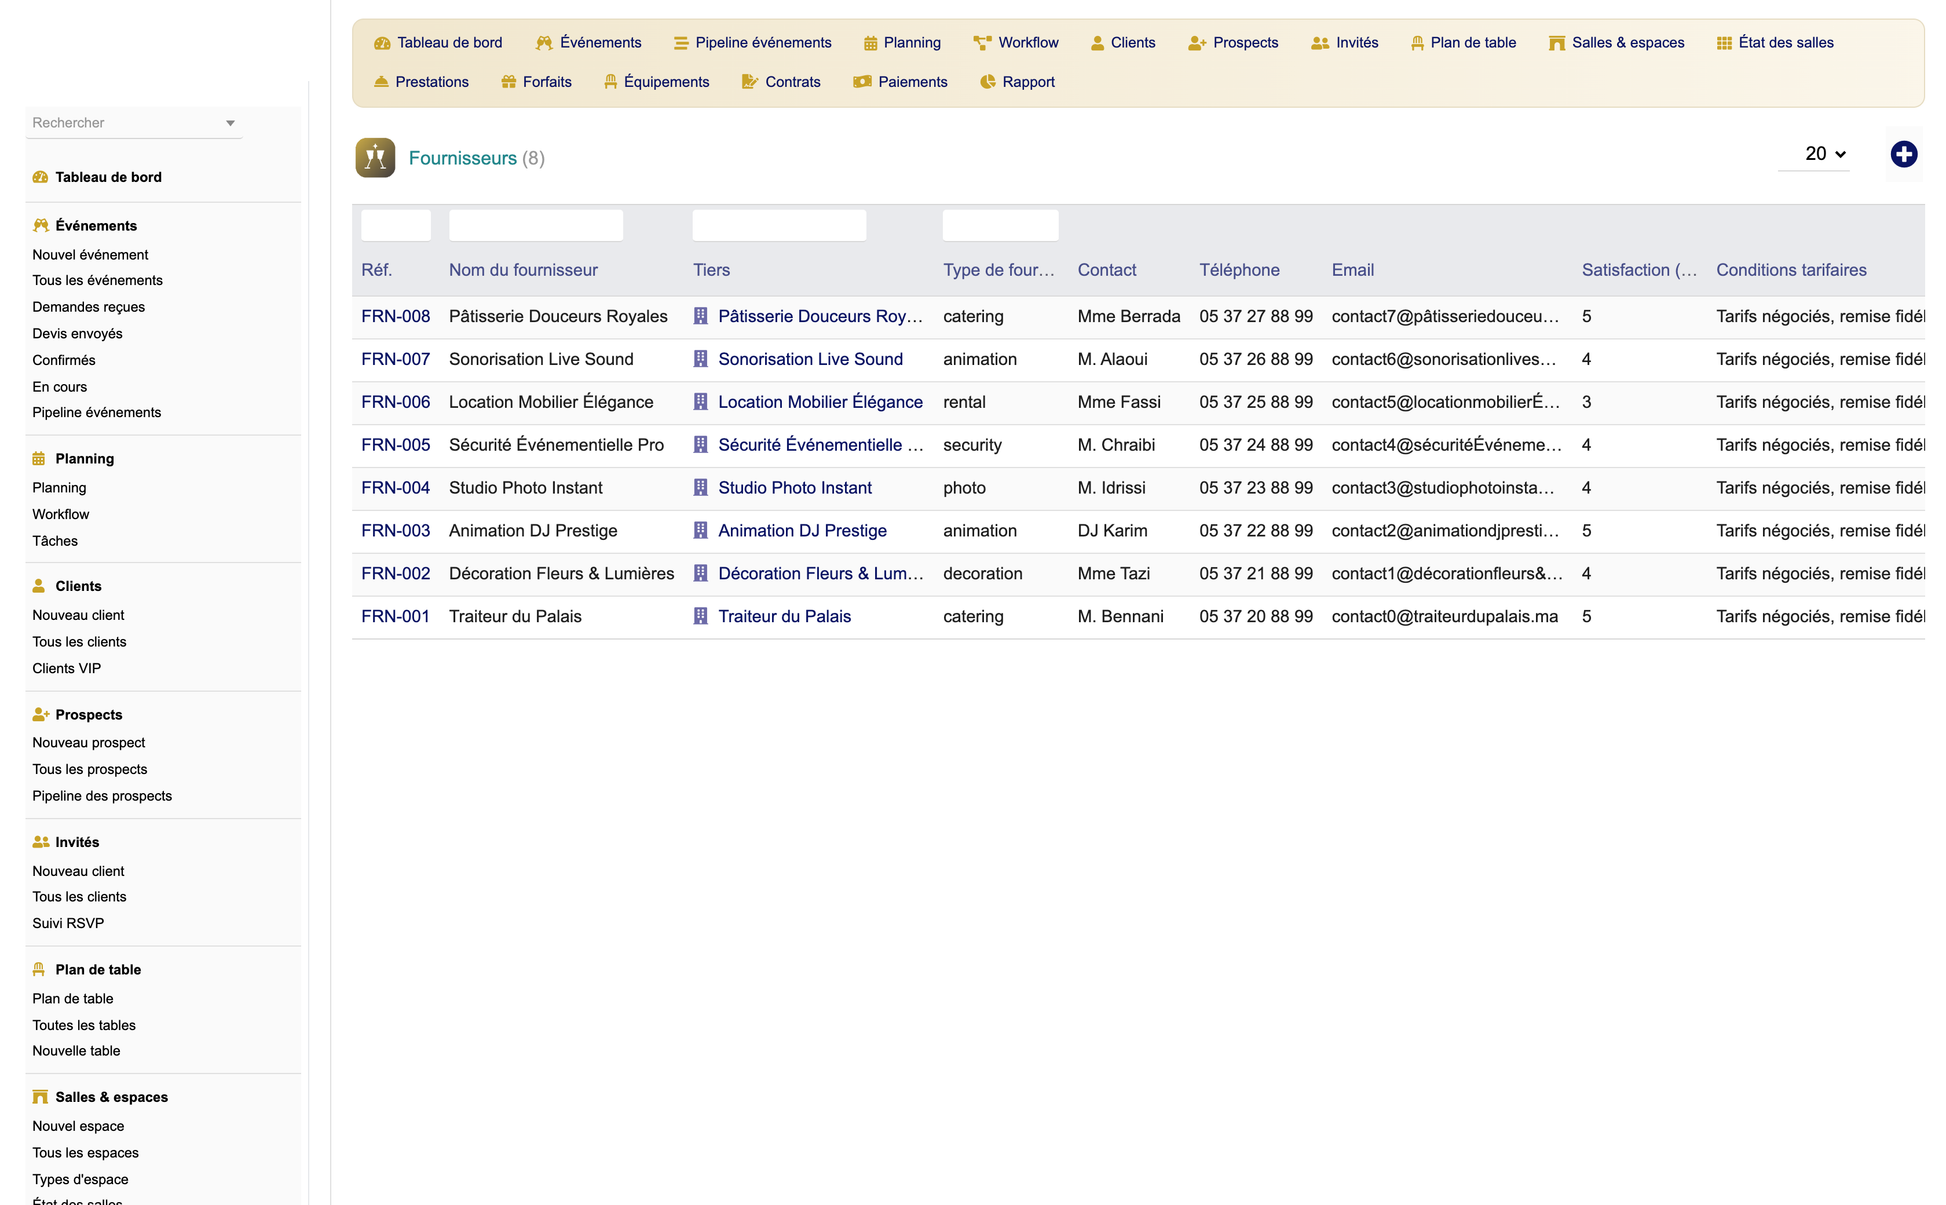Click the Mme Berrada contact cell
This screenshot has height=1205, width=1946.
1129,316
